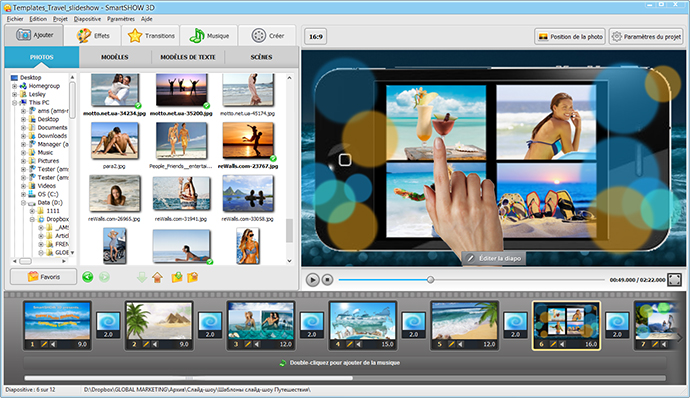Open Paramètres du projet
Viewport: 690px width, 398px height.
(x=646, y=37)
